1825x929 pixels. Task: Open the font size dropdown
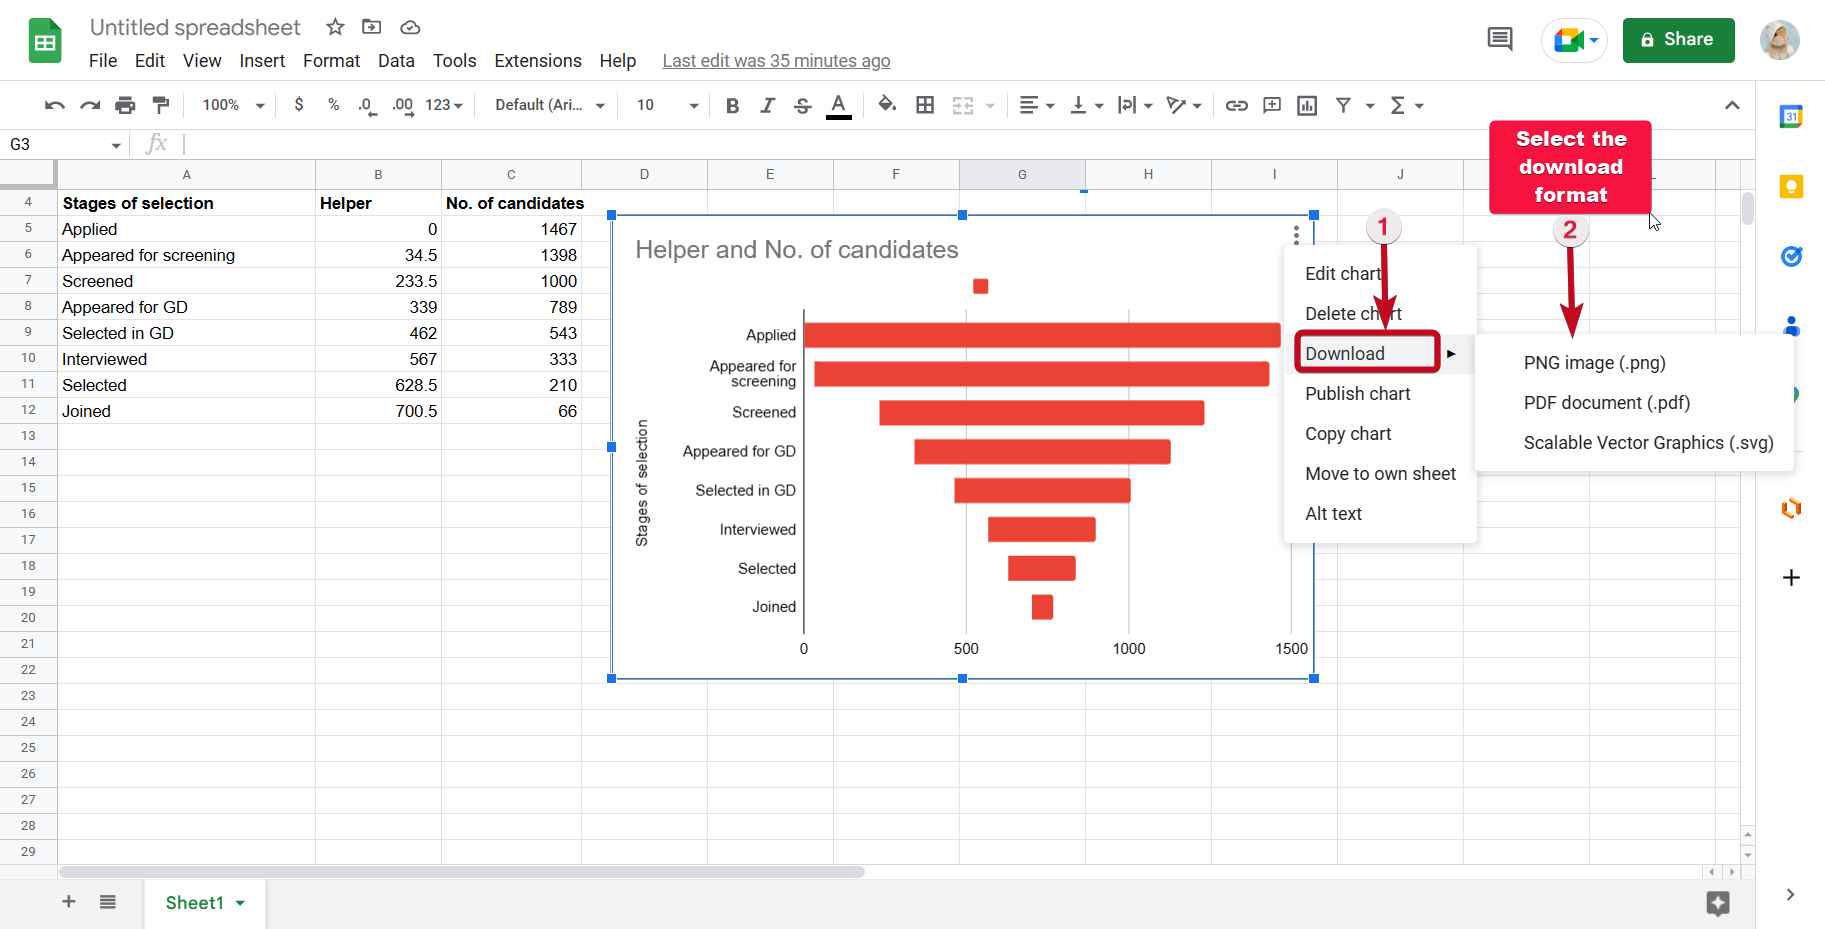pos(667,105)
